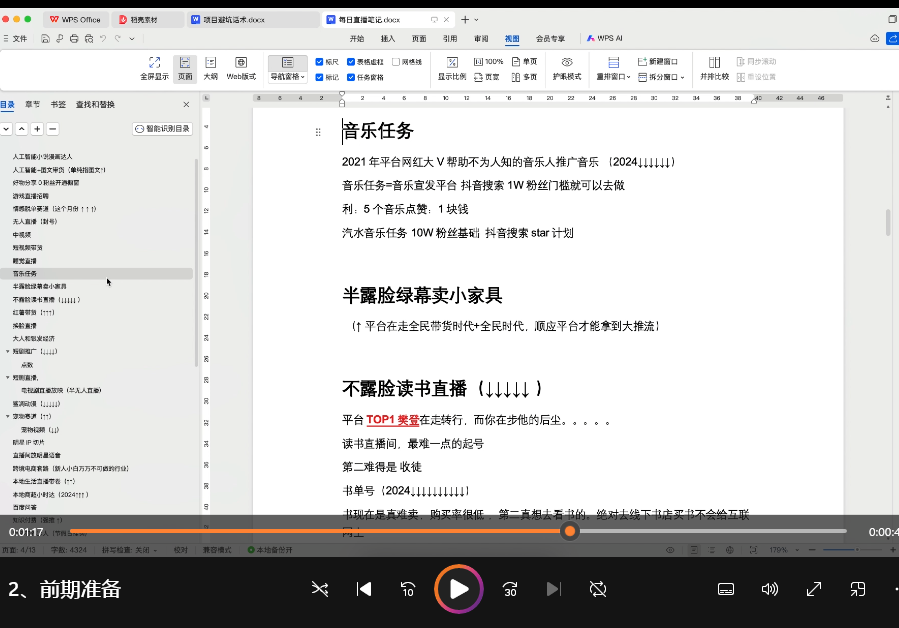
Task: Mute the video volume speaker icon
Action: (x=769, y=589)
